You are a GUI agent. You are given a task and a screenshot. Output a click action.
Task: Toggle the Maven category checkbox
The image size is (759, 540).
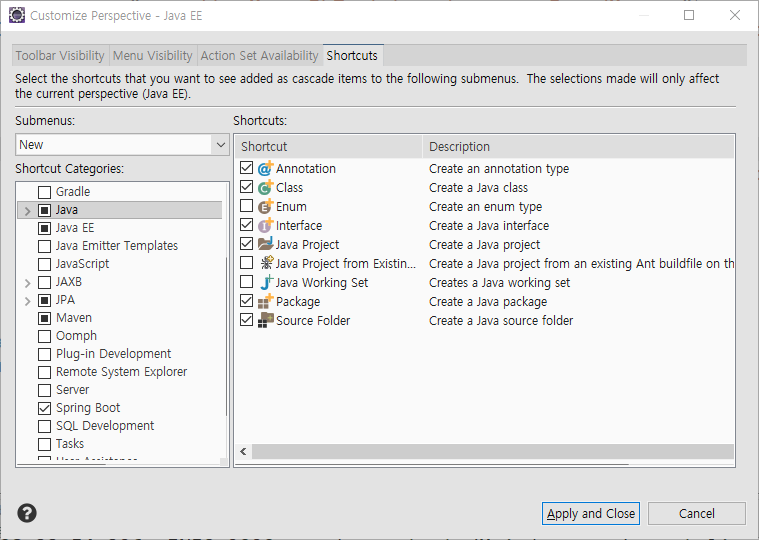[x=45, y=318]
